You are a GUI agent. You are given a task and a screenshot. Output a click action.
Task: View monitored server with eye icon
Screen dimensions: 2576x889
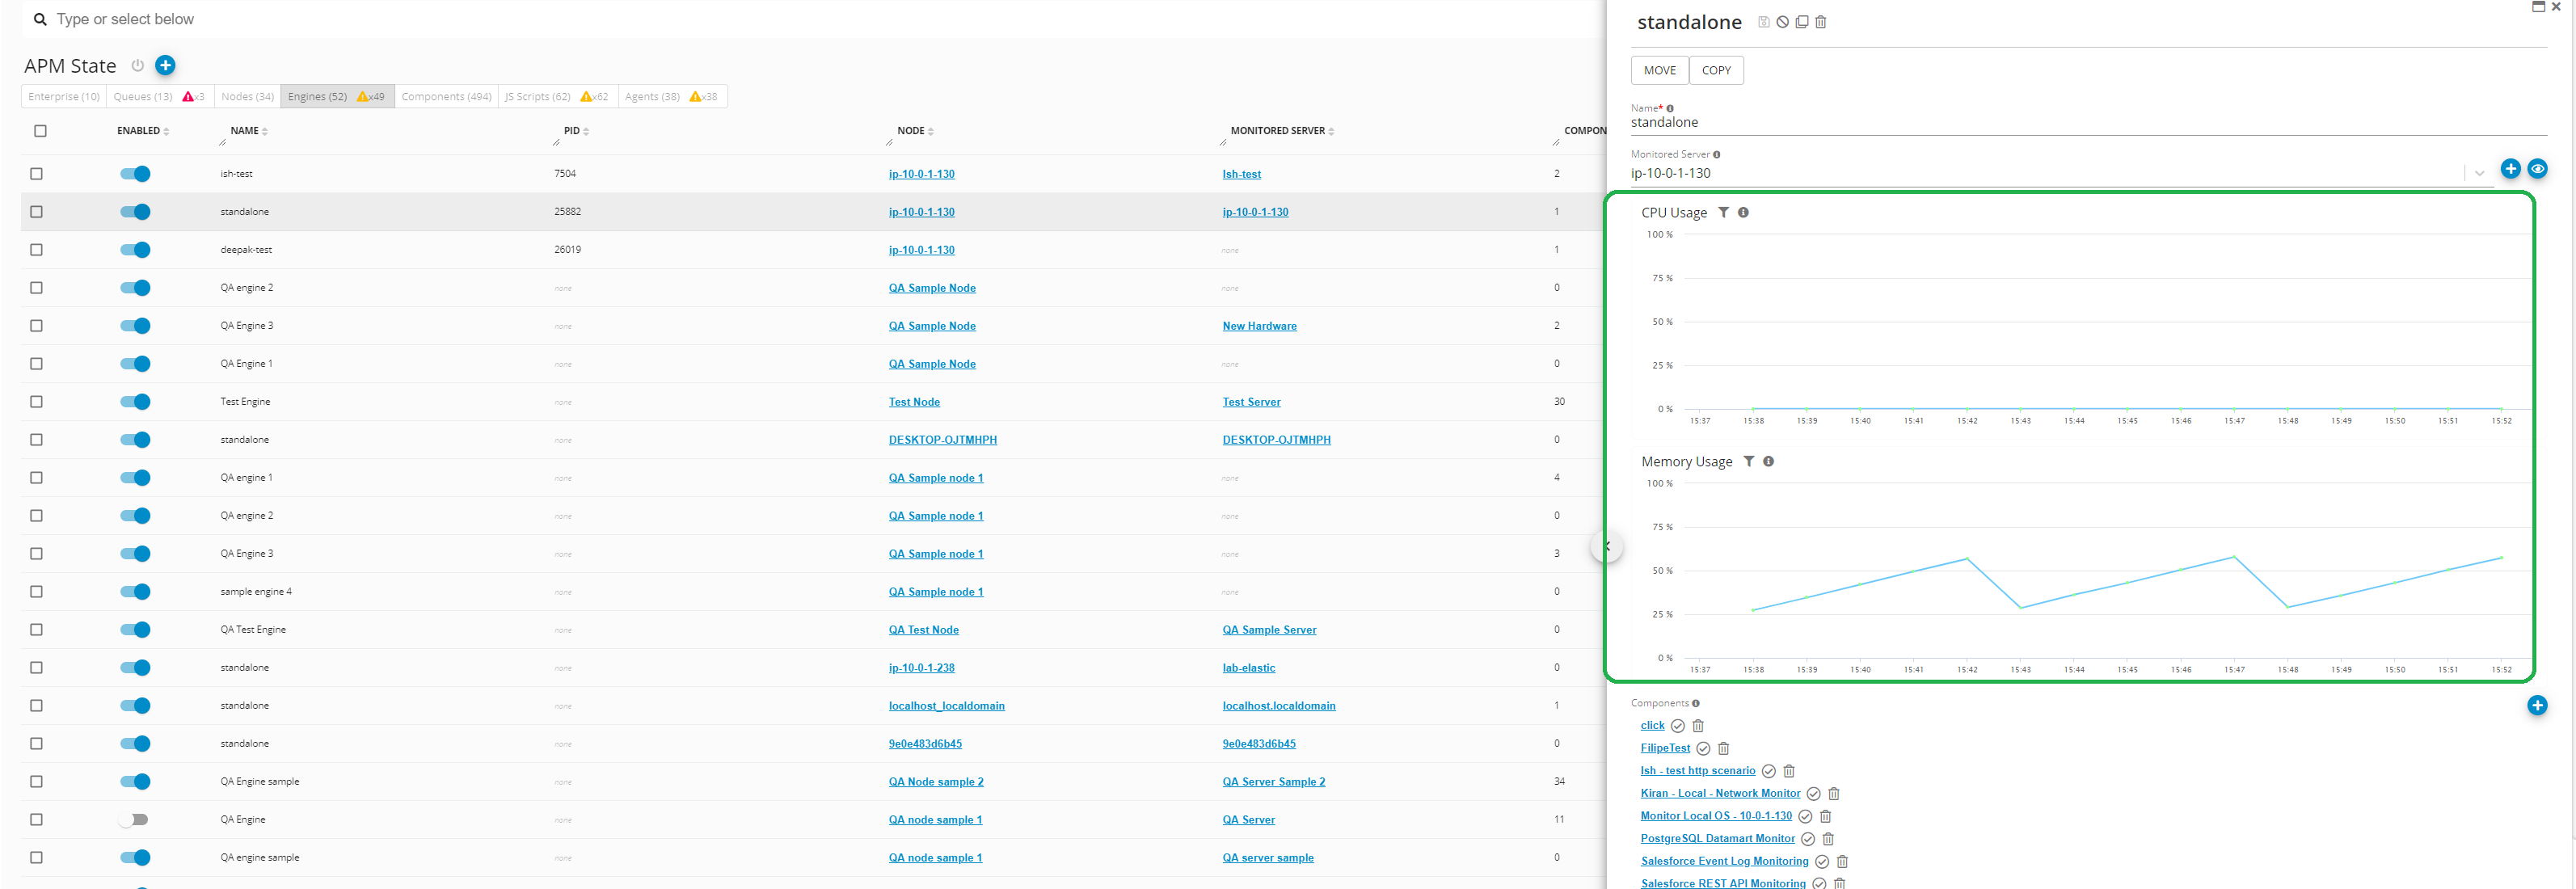(2537, 169)
